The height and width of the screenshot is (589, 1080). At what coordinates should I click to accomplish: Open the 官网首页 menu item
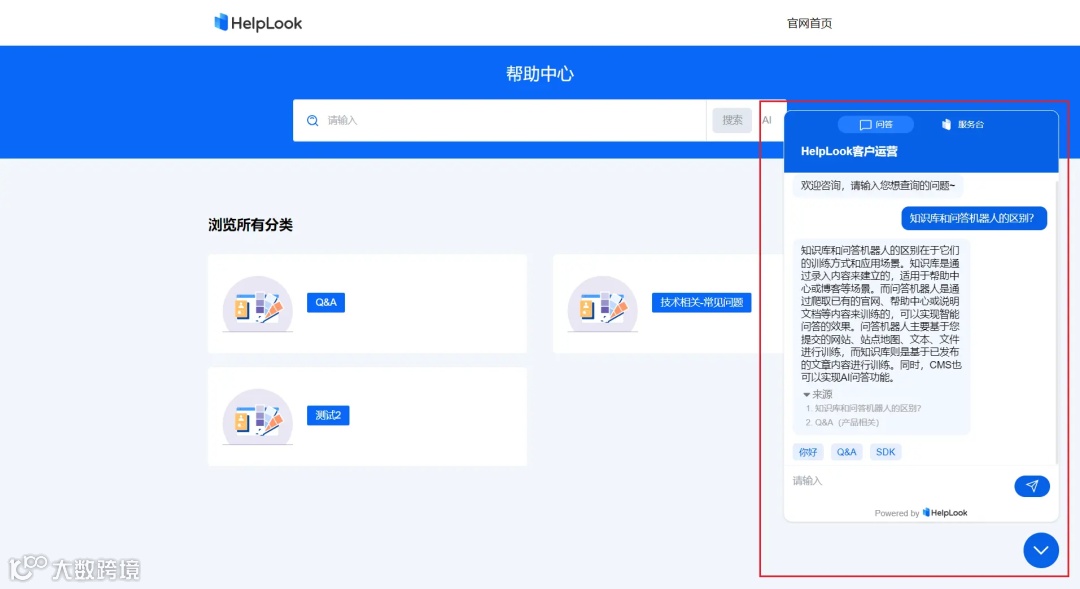[x=808, y=22]
